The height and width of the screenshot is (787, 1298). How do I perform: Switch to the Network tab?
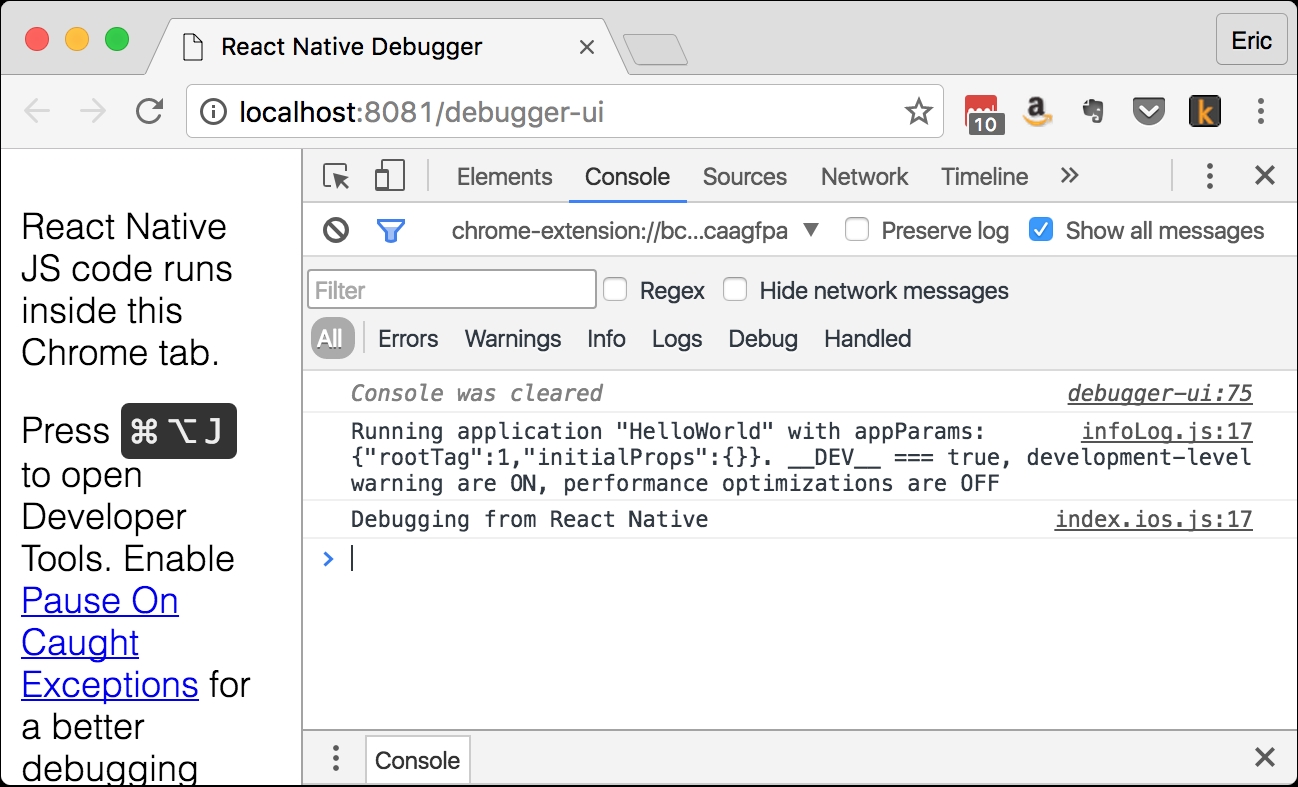coord(864,177)
